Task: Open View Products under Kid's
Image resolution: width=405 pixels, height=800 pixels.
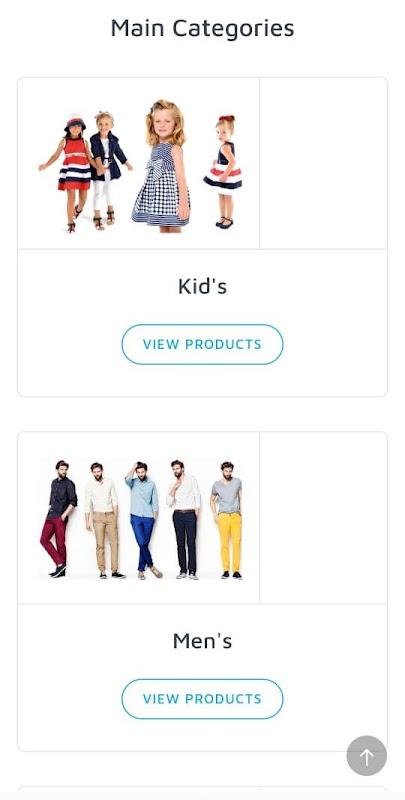Action: point(202,344)
